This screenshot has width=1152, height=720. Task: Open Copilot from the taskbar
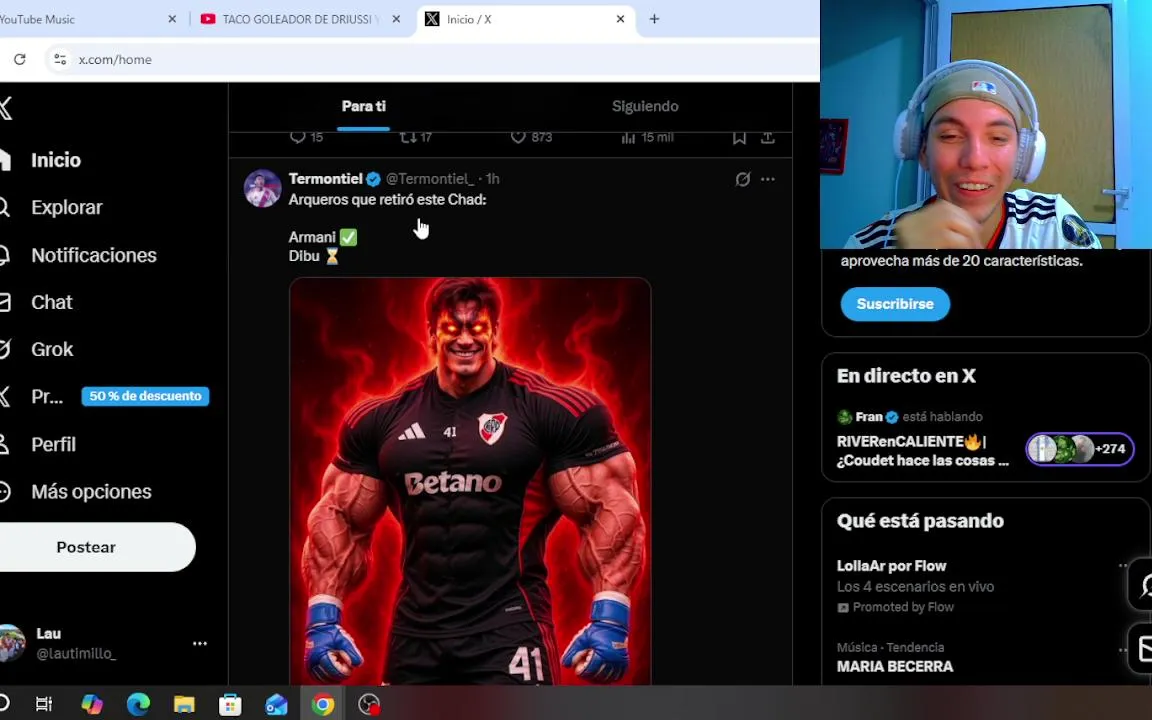click(92, 704)
